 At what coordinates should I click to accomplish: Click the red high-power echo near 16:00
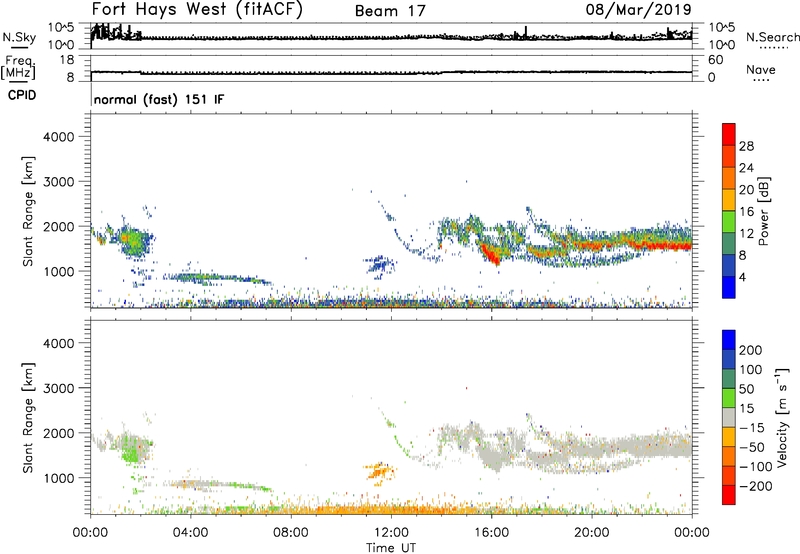(490, 254)
